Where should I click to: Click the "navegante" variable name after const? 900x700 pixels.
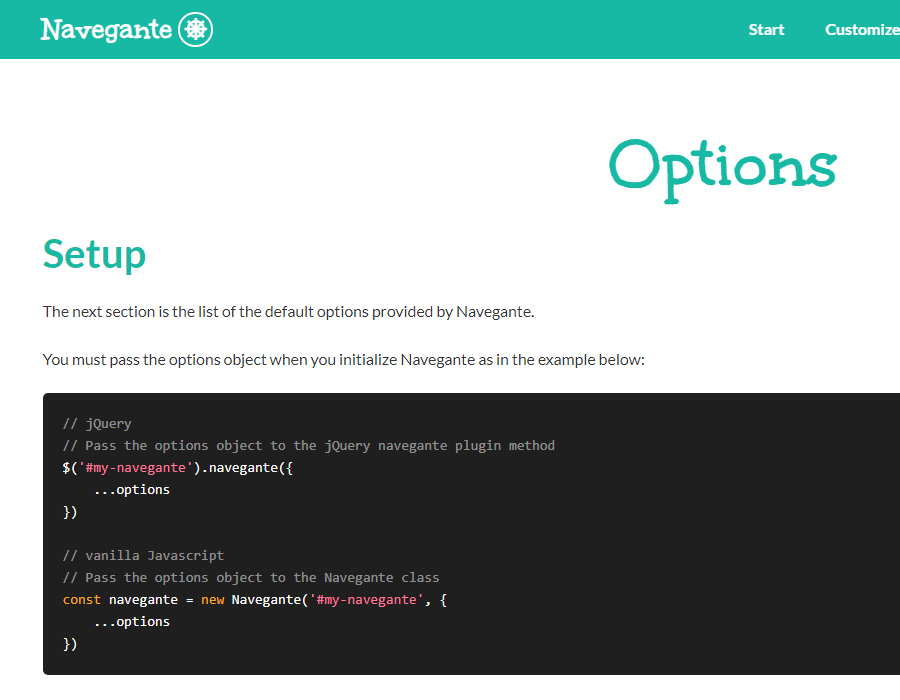click(143, 599)
